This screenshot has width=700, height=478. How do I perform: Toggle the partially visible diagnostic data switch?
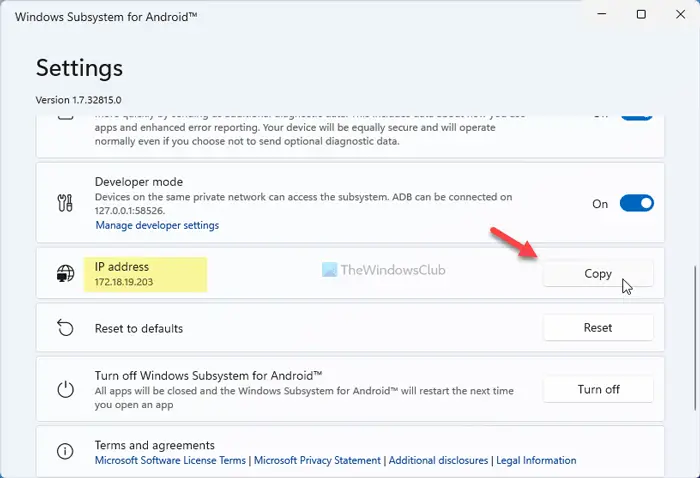[637, 116]
